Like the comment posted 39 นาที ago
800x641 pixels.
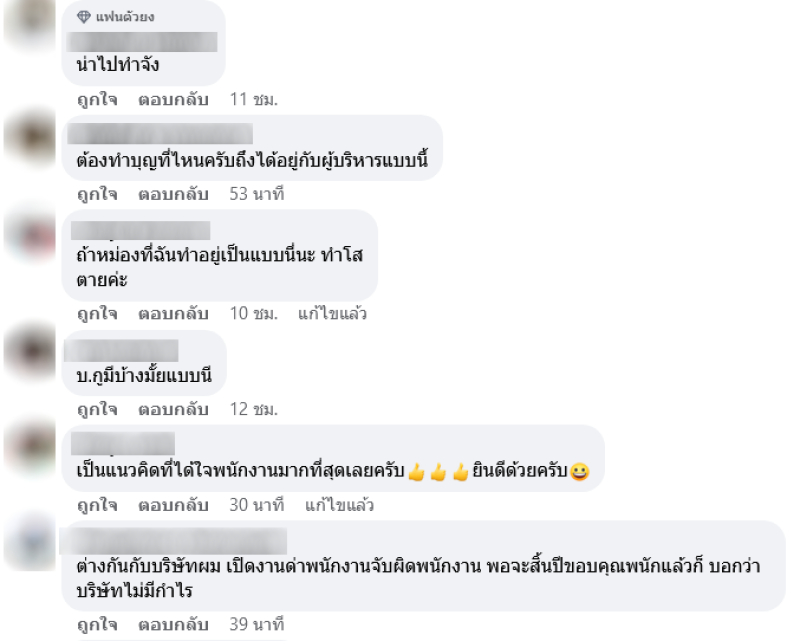click(97, 624)
